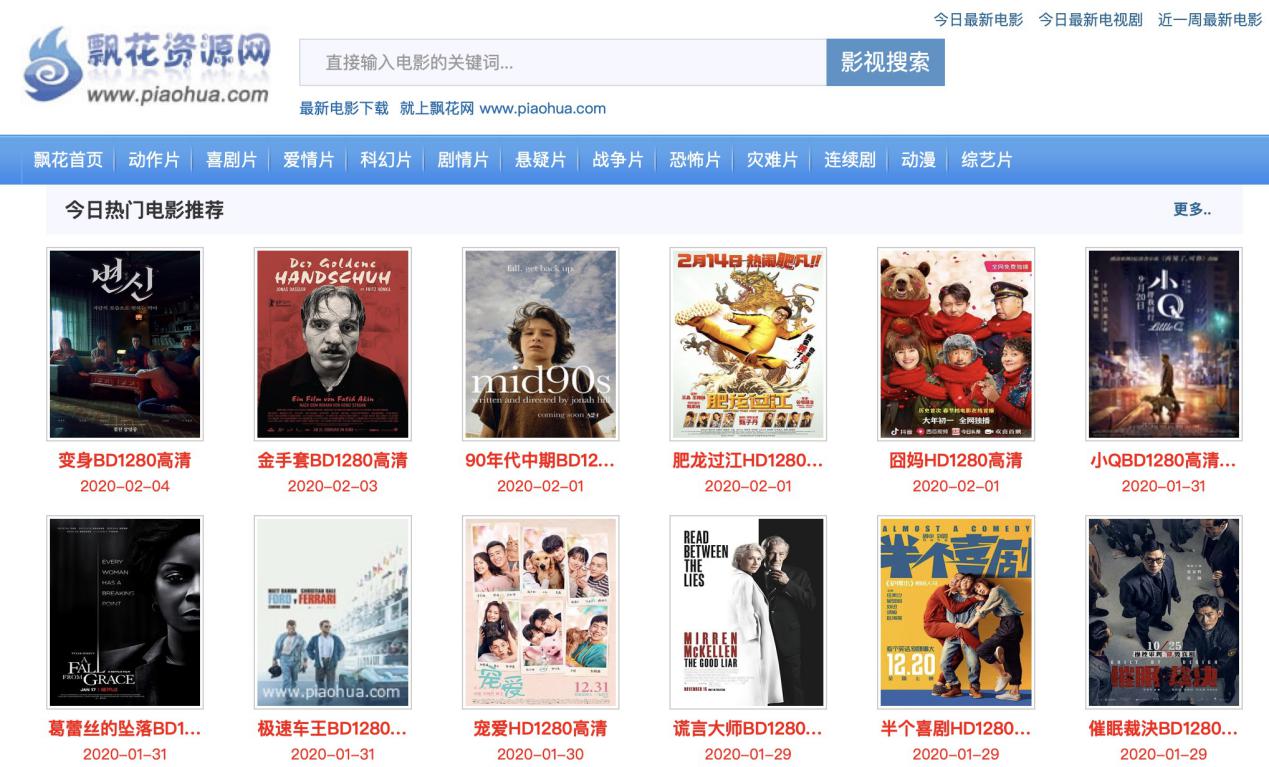Select the mid90s movie poster
The height and width of the screenshot is (767, 1269).
coord(541,344)
